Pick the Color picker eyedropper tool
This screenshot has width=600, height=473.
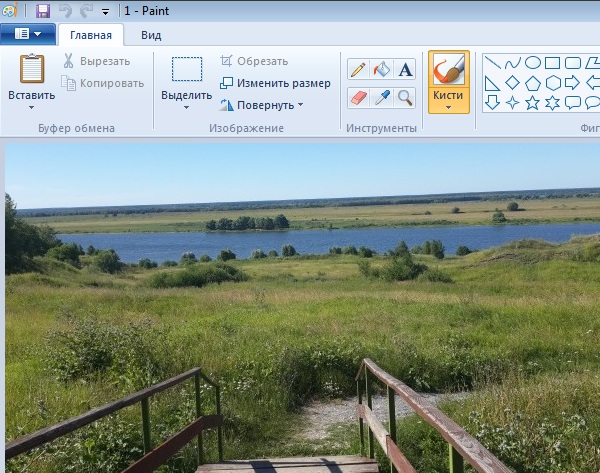pos(381,97)
